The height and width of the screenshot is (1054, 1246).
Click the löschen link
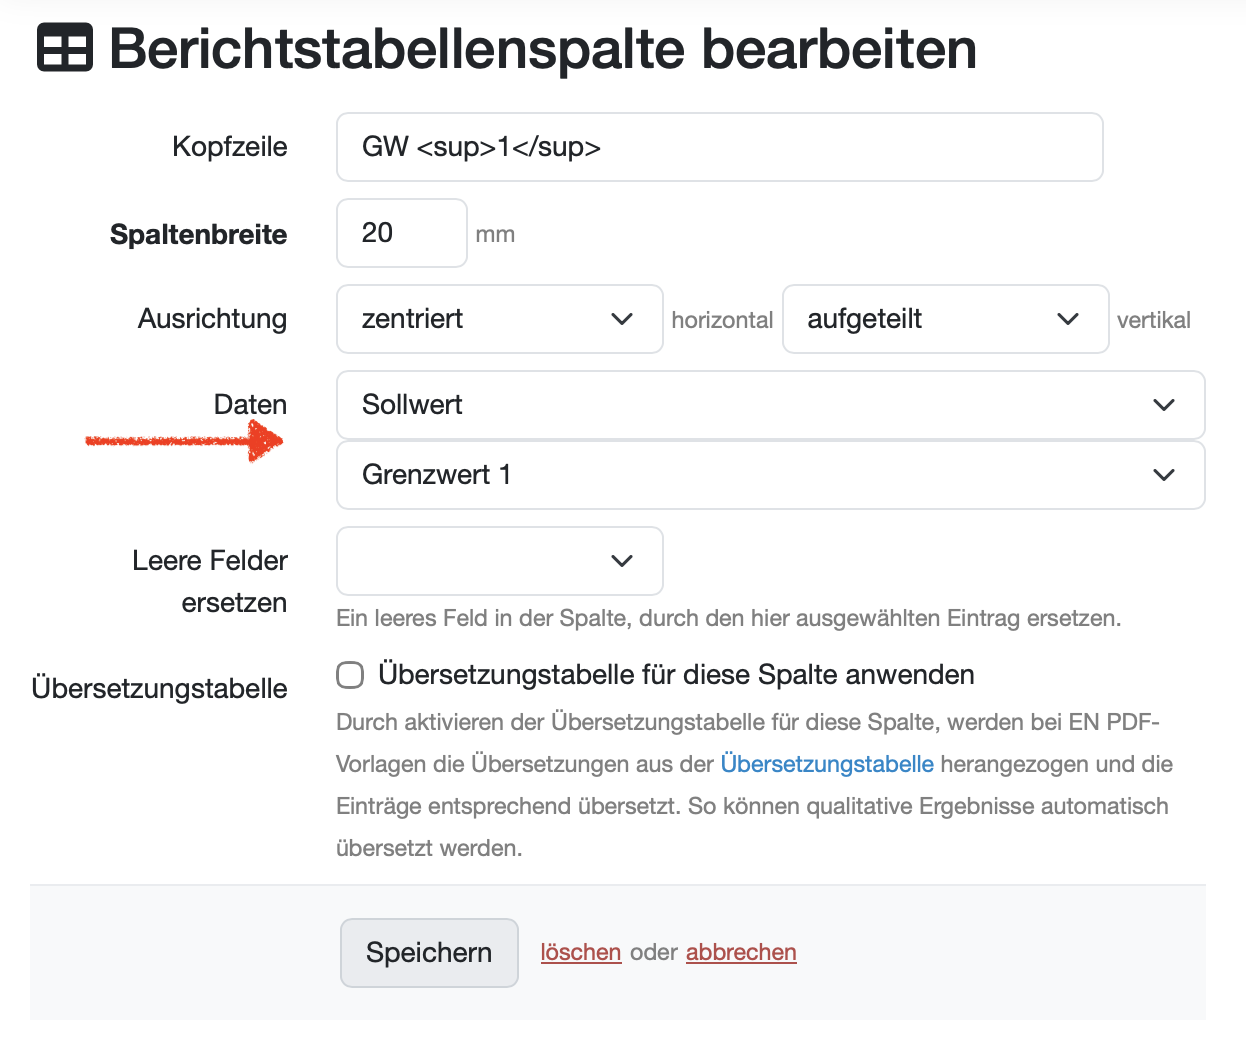(x=580, y=952)
